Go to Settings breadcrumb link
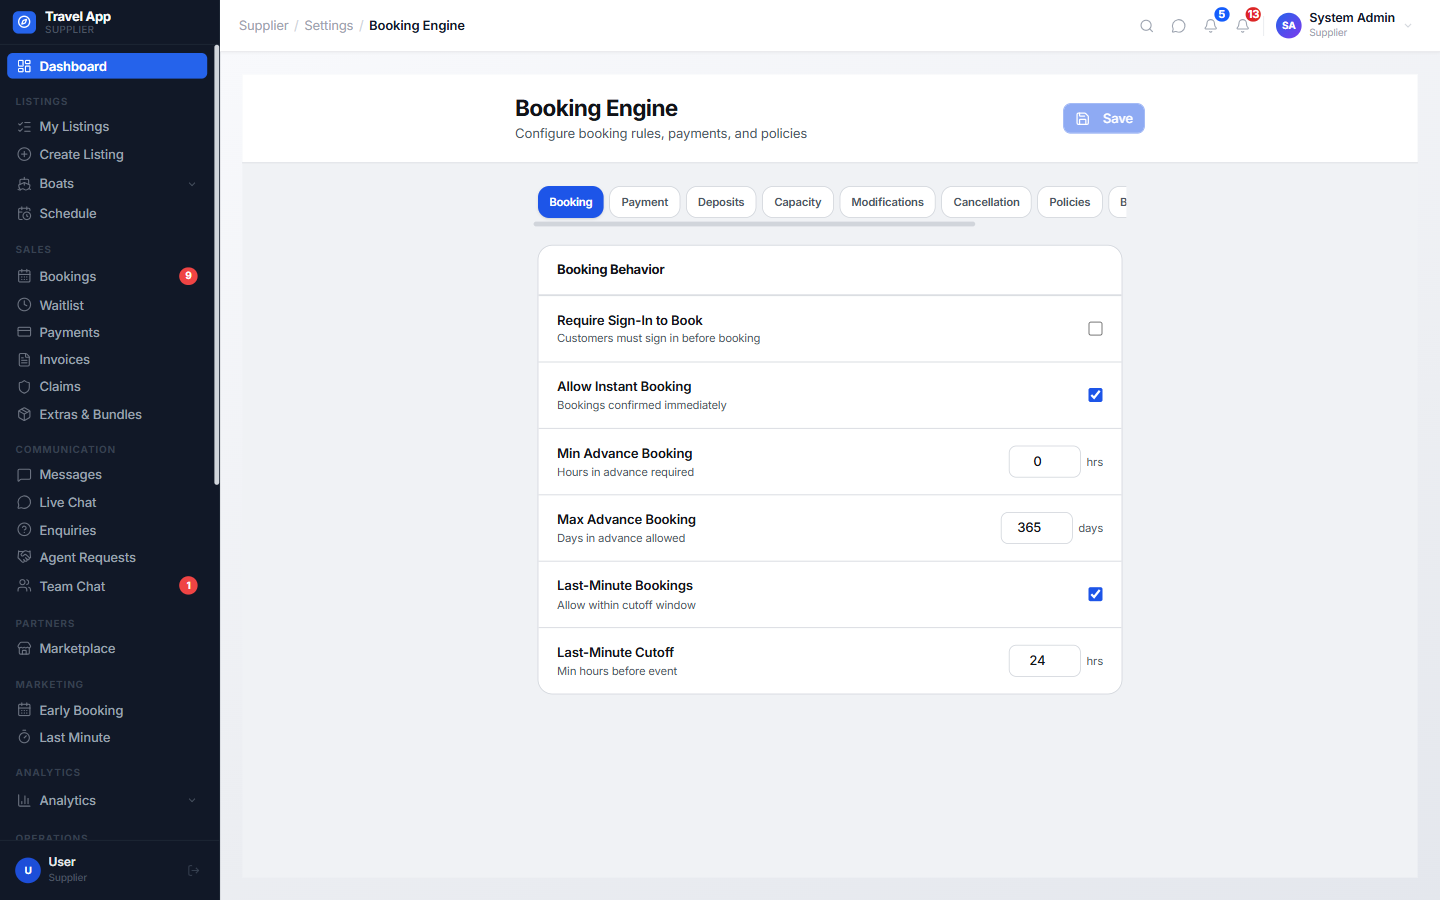 point(329,26)
